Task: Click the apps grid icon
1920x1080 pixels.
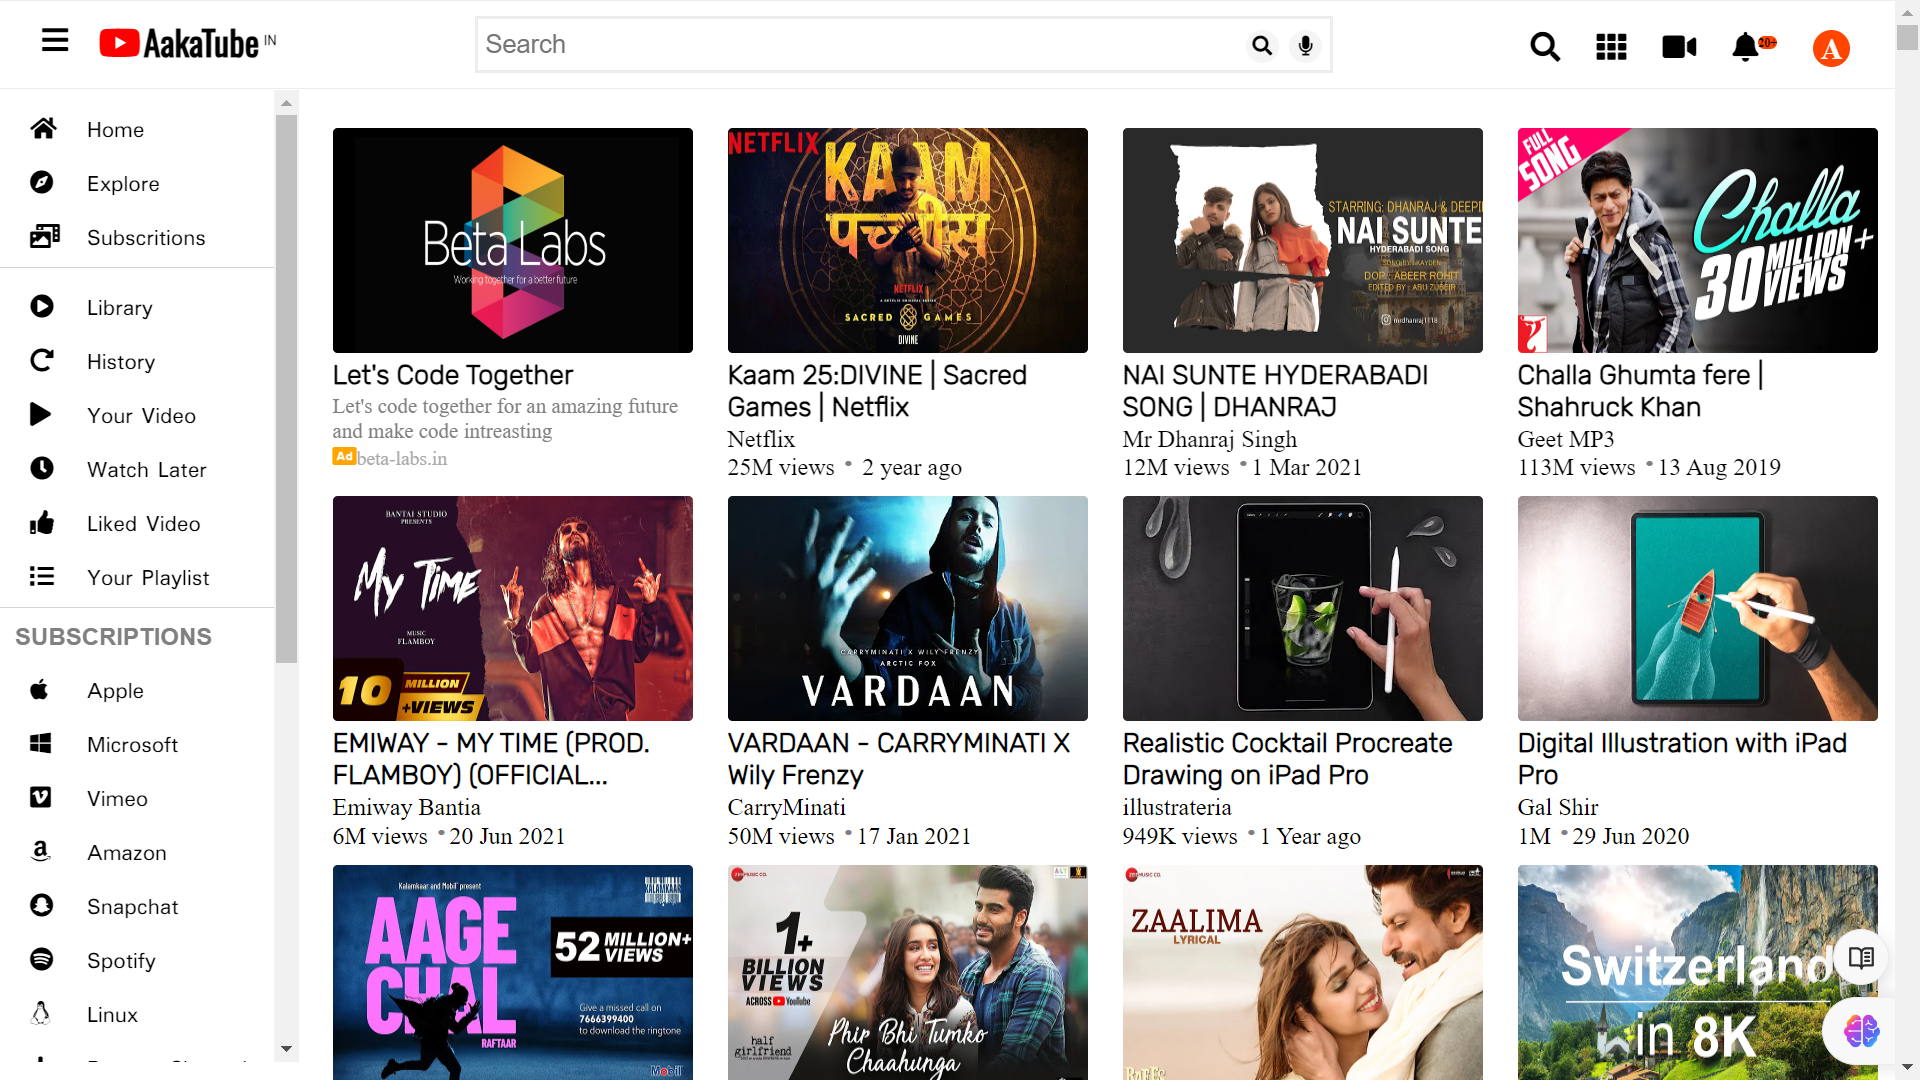Action: (x=1611, y=47)
